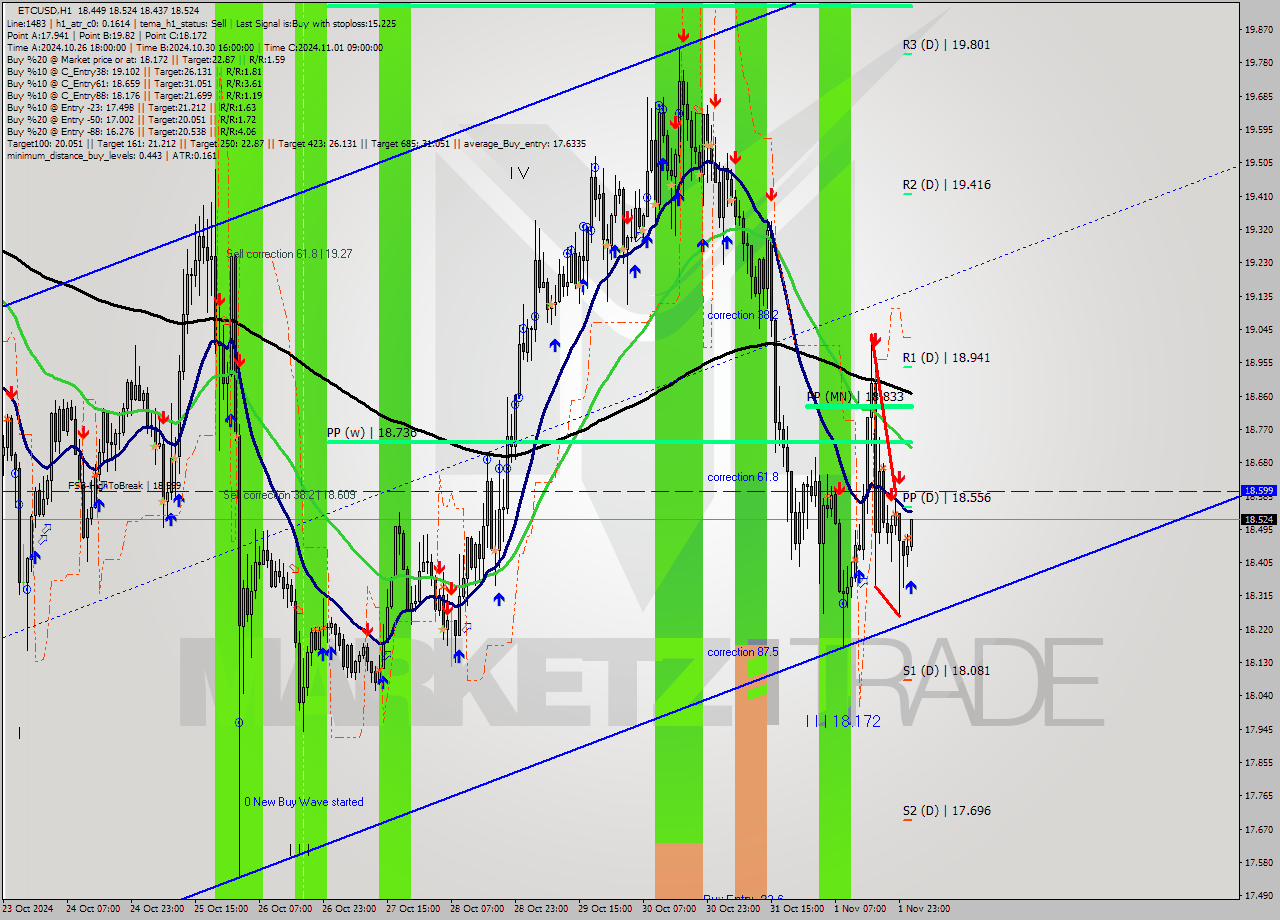1280x920 pixels.
Task: Click the 'correction 87.5' annotation
Action: click(742, 652)
